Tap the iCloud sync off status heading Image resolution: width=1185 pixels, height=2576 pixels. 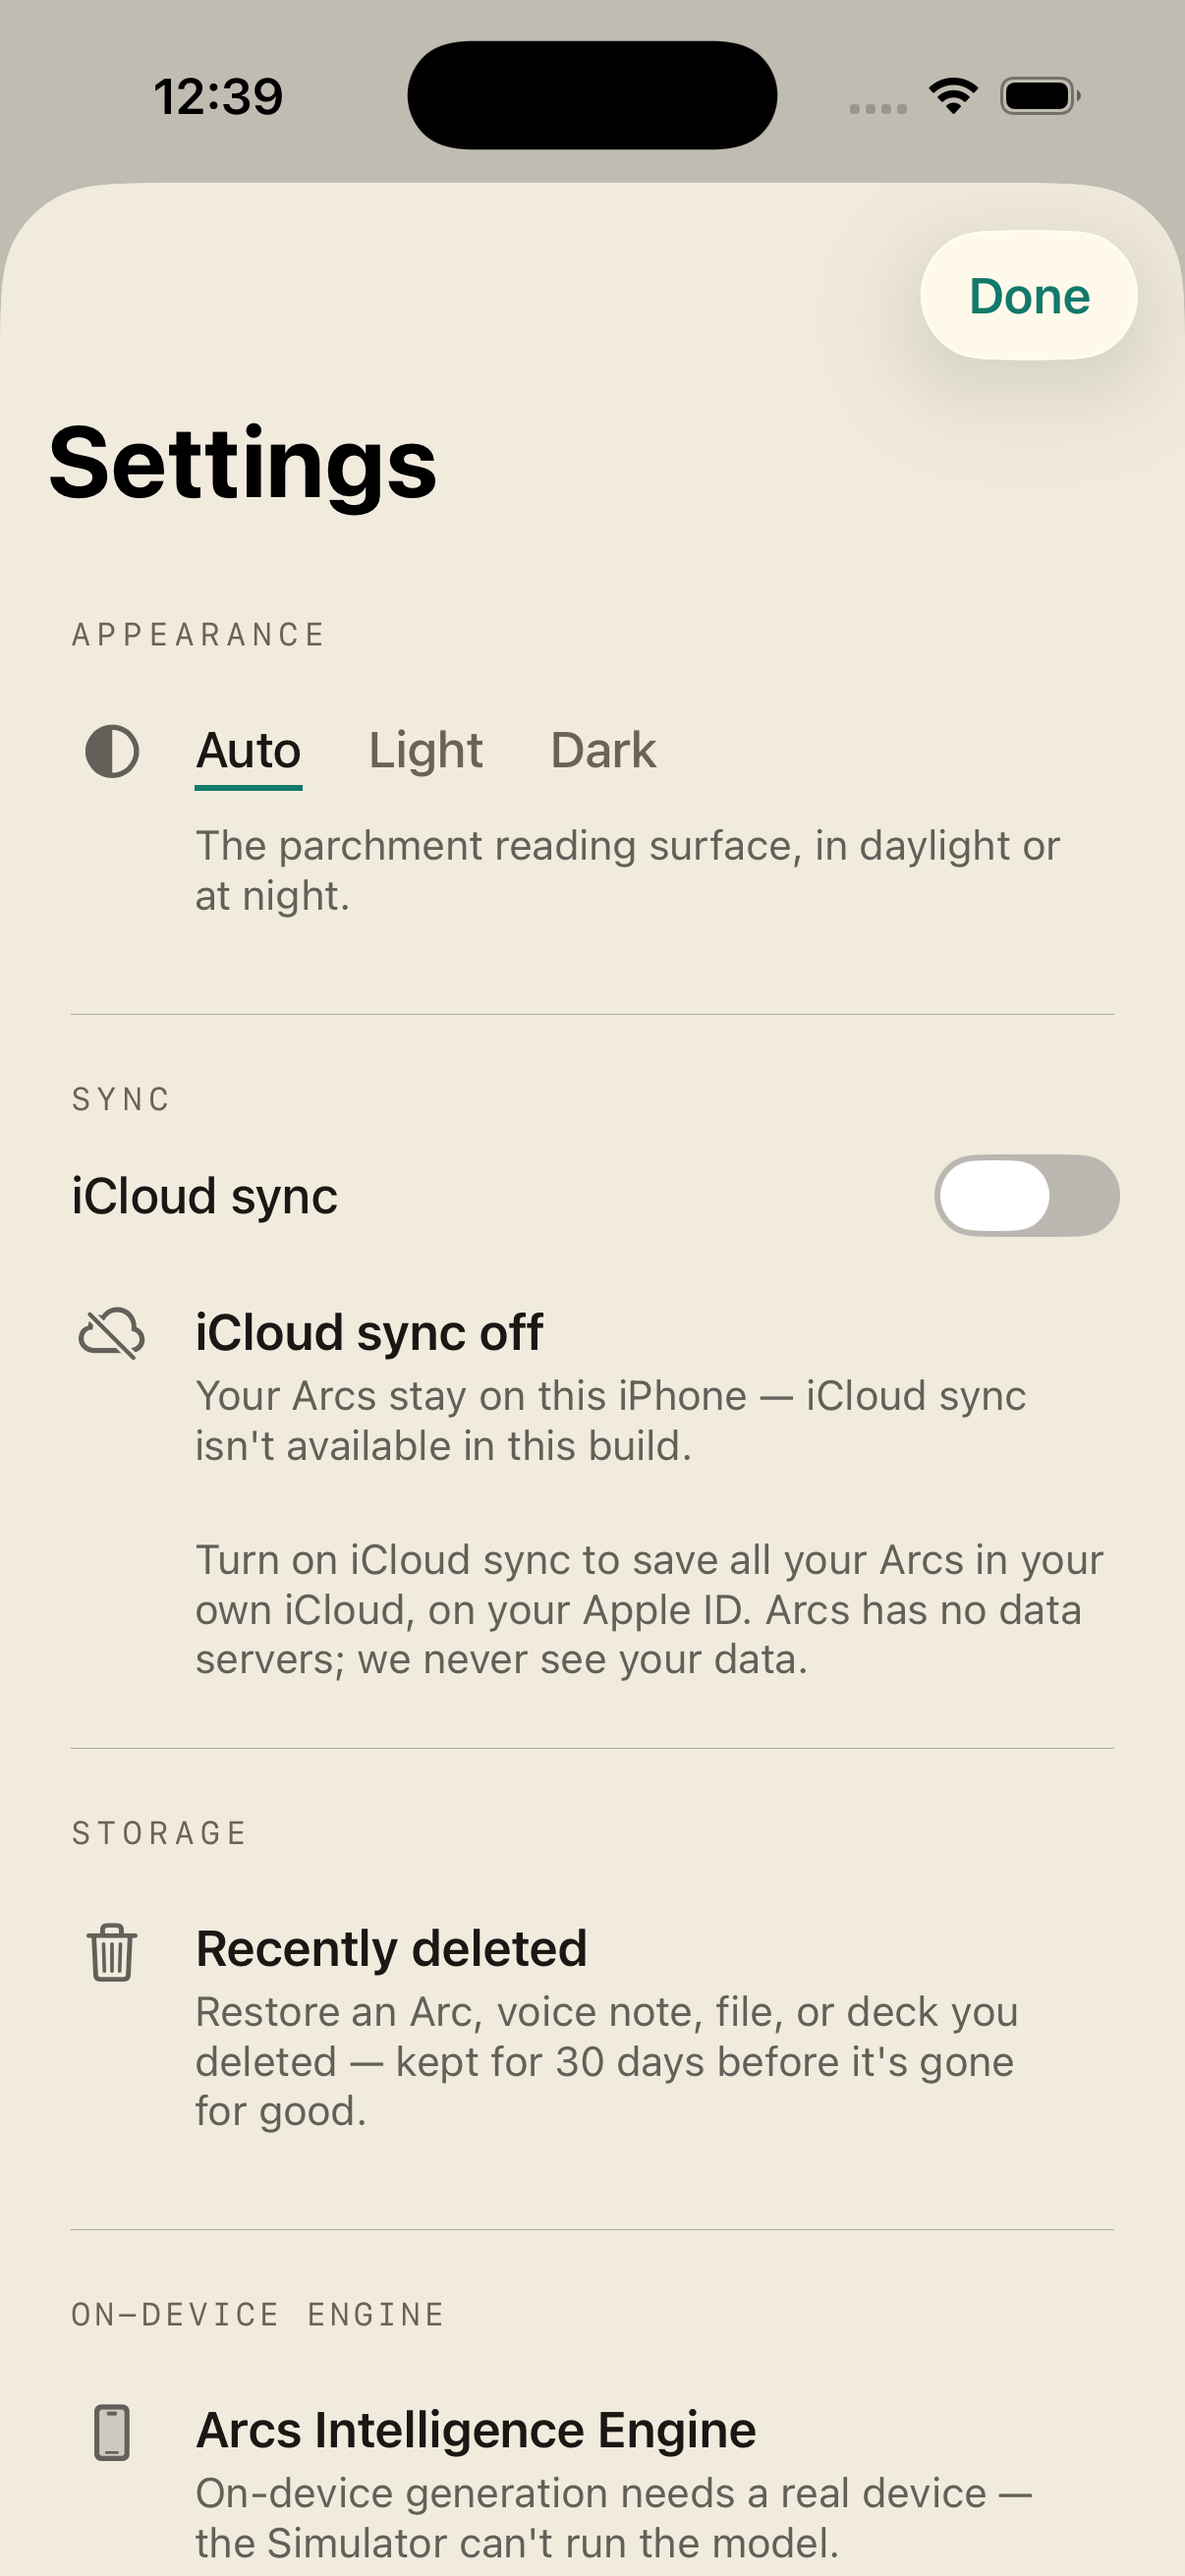[369, 1333]
